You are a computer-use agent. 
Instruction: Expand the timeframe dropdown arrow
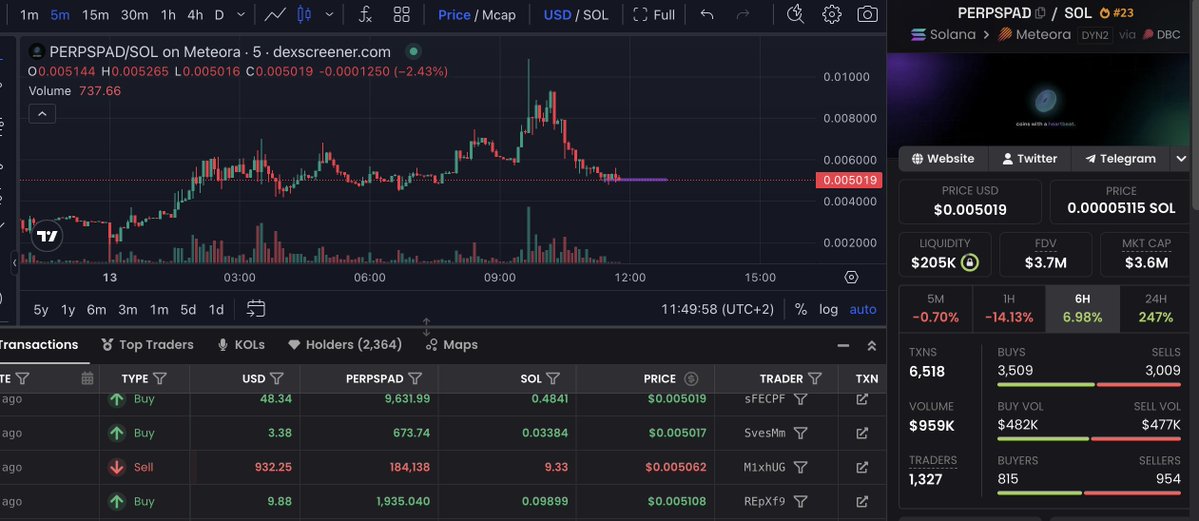pos(242,15)
